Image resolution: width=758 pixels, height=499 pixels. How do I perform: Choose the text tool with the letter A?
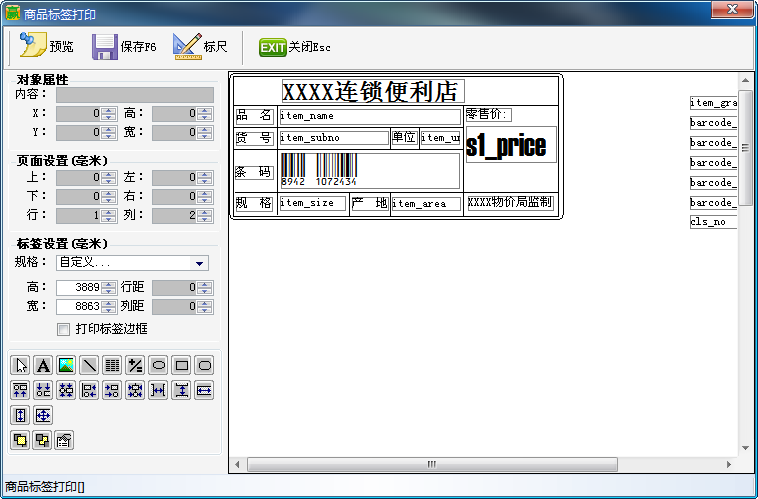pos(43,365)
